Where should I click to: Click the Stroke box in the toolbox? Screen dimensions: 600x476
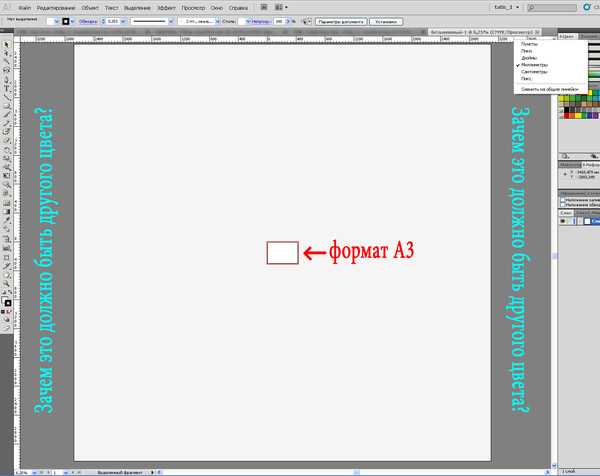click(x=8, y=303)
